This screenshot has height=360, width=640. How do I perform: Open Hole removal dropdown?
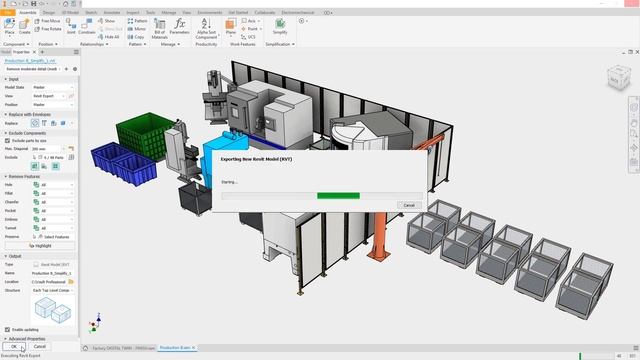[53, 185]
